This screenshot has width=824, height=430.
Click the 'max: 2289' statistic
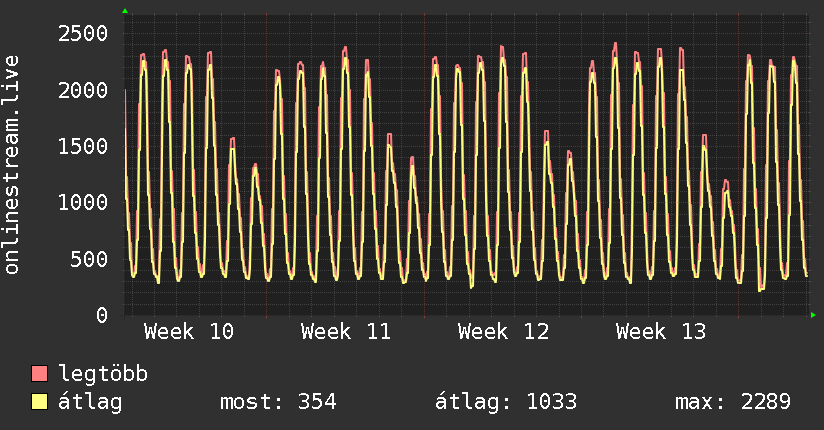[x=733, y=402]
